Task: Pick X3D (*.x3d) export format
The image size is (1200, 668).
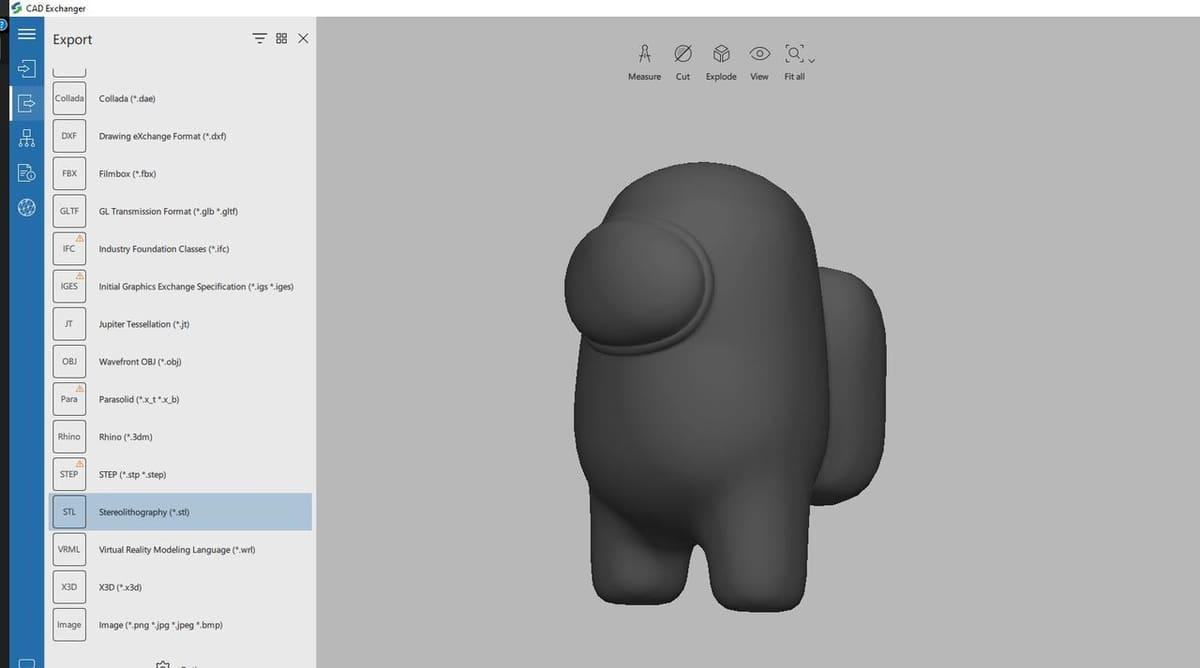Action: coord(180,587)
